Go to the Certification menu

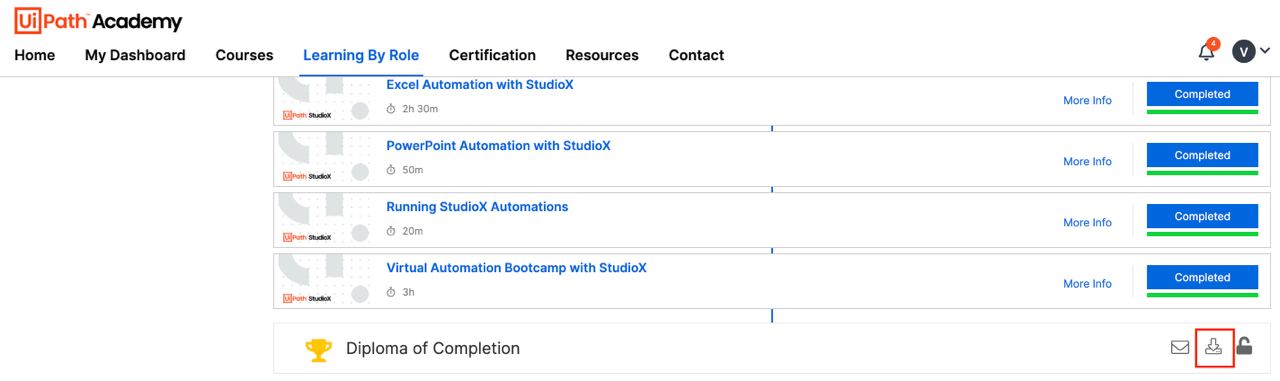click(492, 55)
